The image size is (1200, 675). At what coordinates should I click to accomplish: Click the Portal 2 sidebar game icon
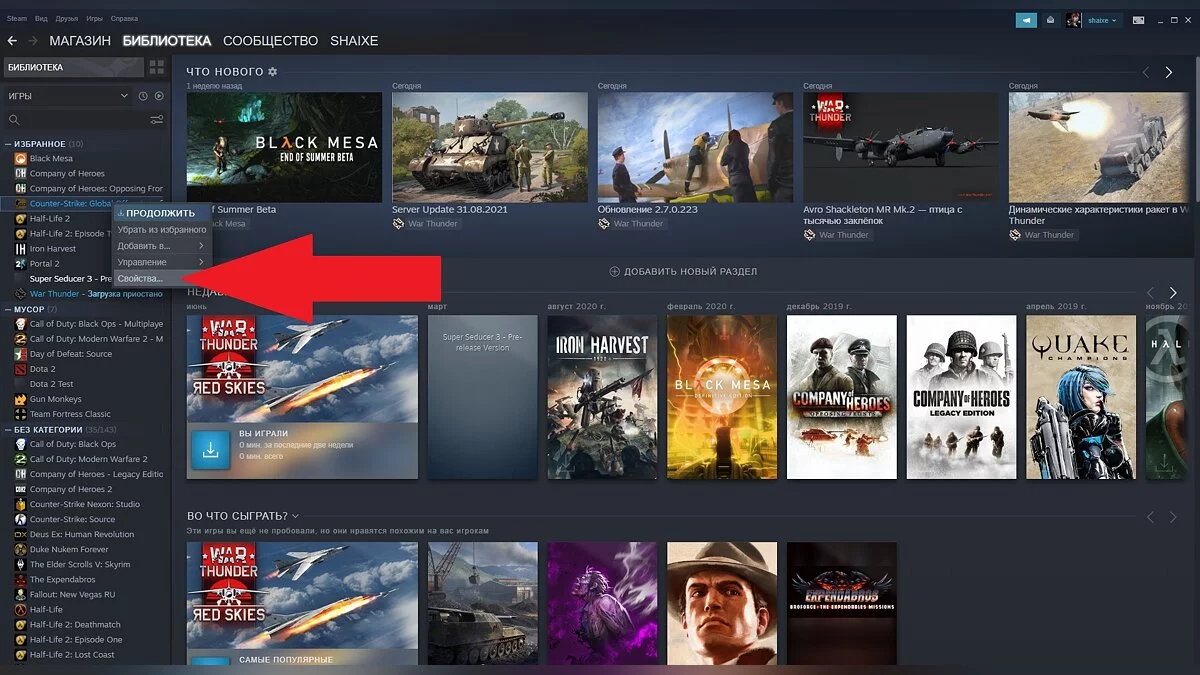20,263
